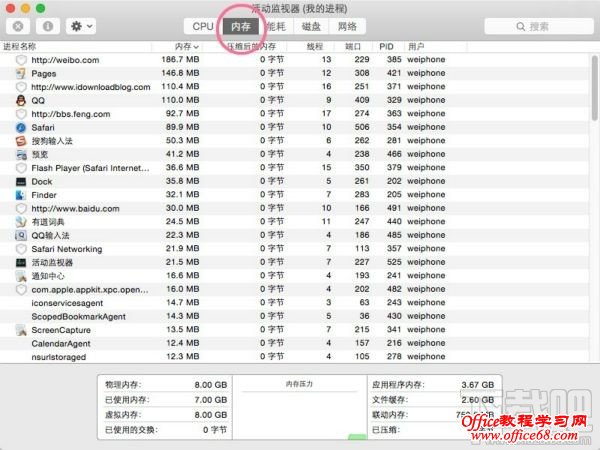Click the 146.8 MB memory value
Screen dimensions: 600x450
point(180,73)
